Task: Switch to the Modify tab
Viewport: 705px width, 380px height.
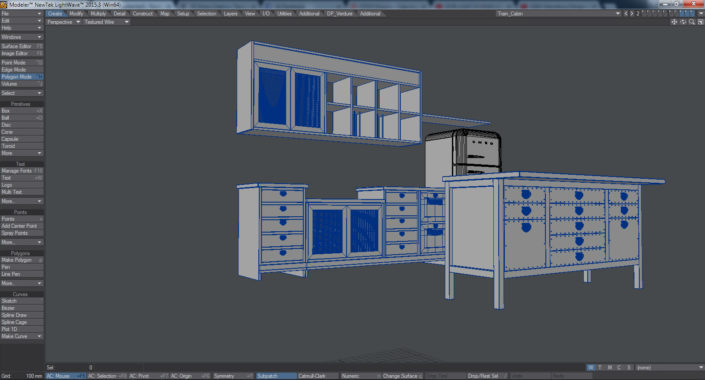Action: (x=76, y=13)
